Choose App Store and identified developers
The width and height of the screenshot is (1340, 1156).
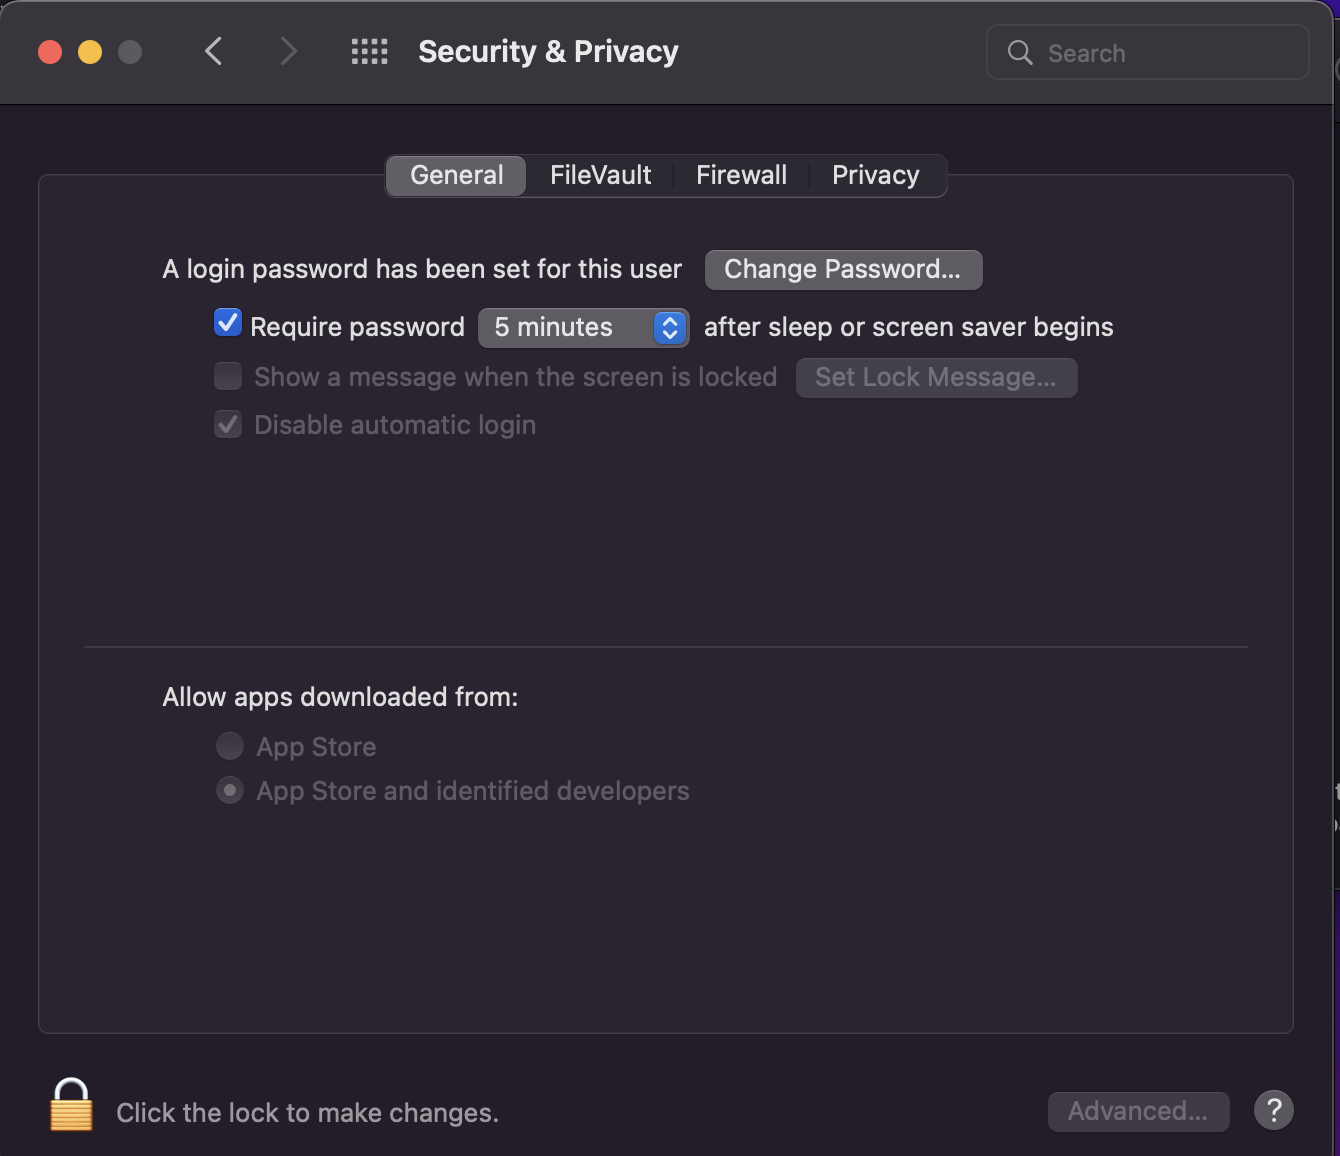pos(230,791)
